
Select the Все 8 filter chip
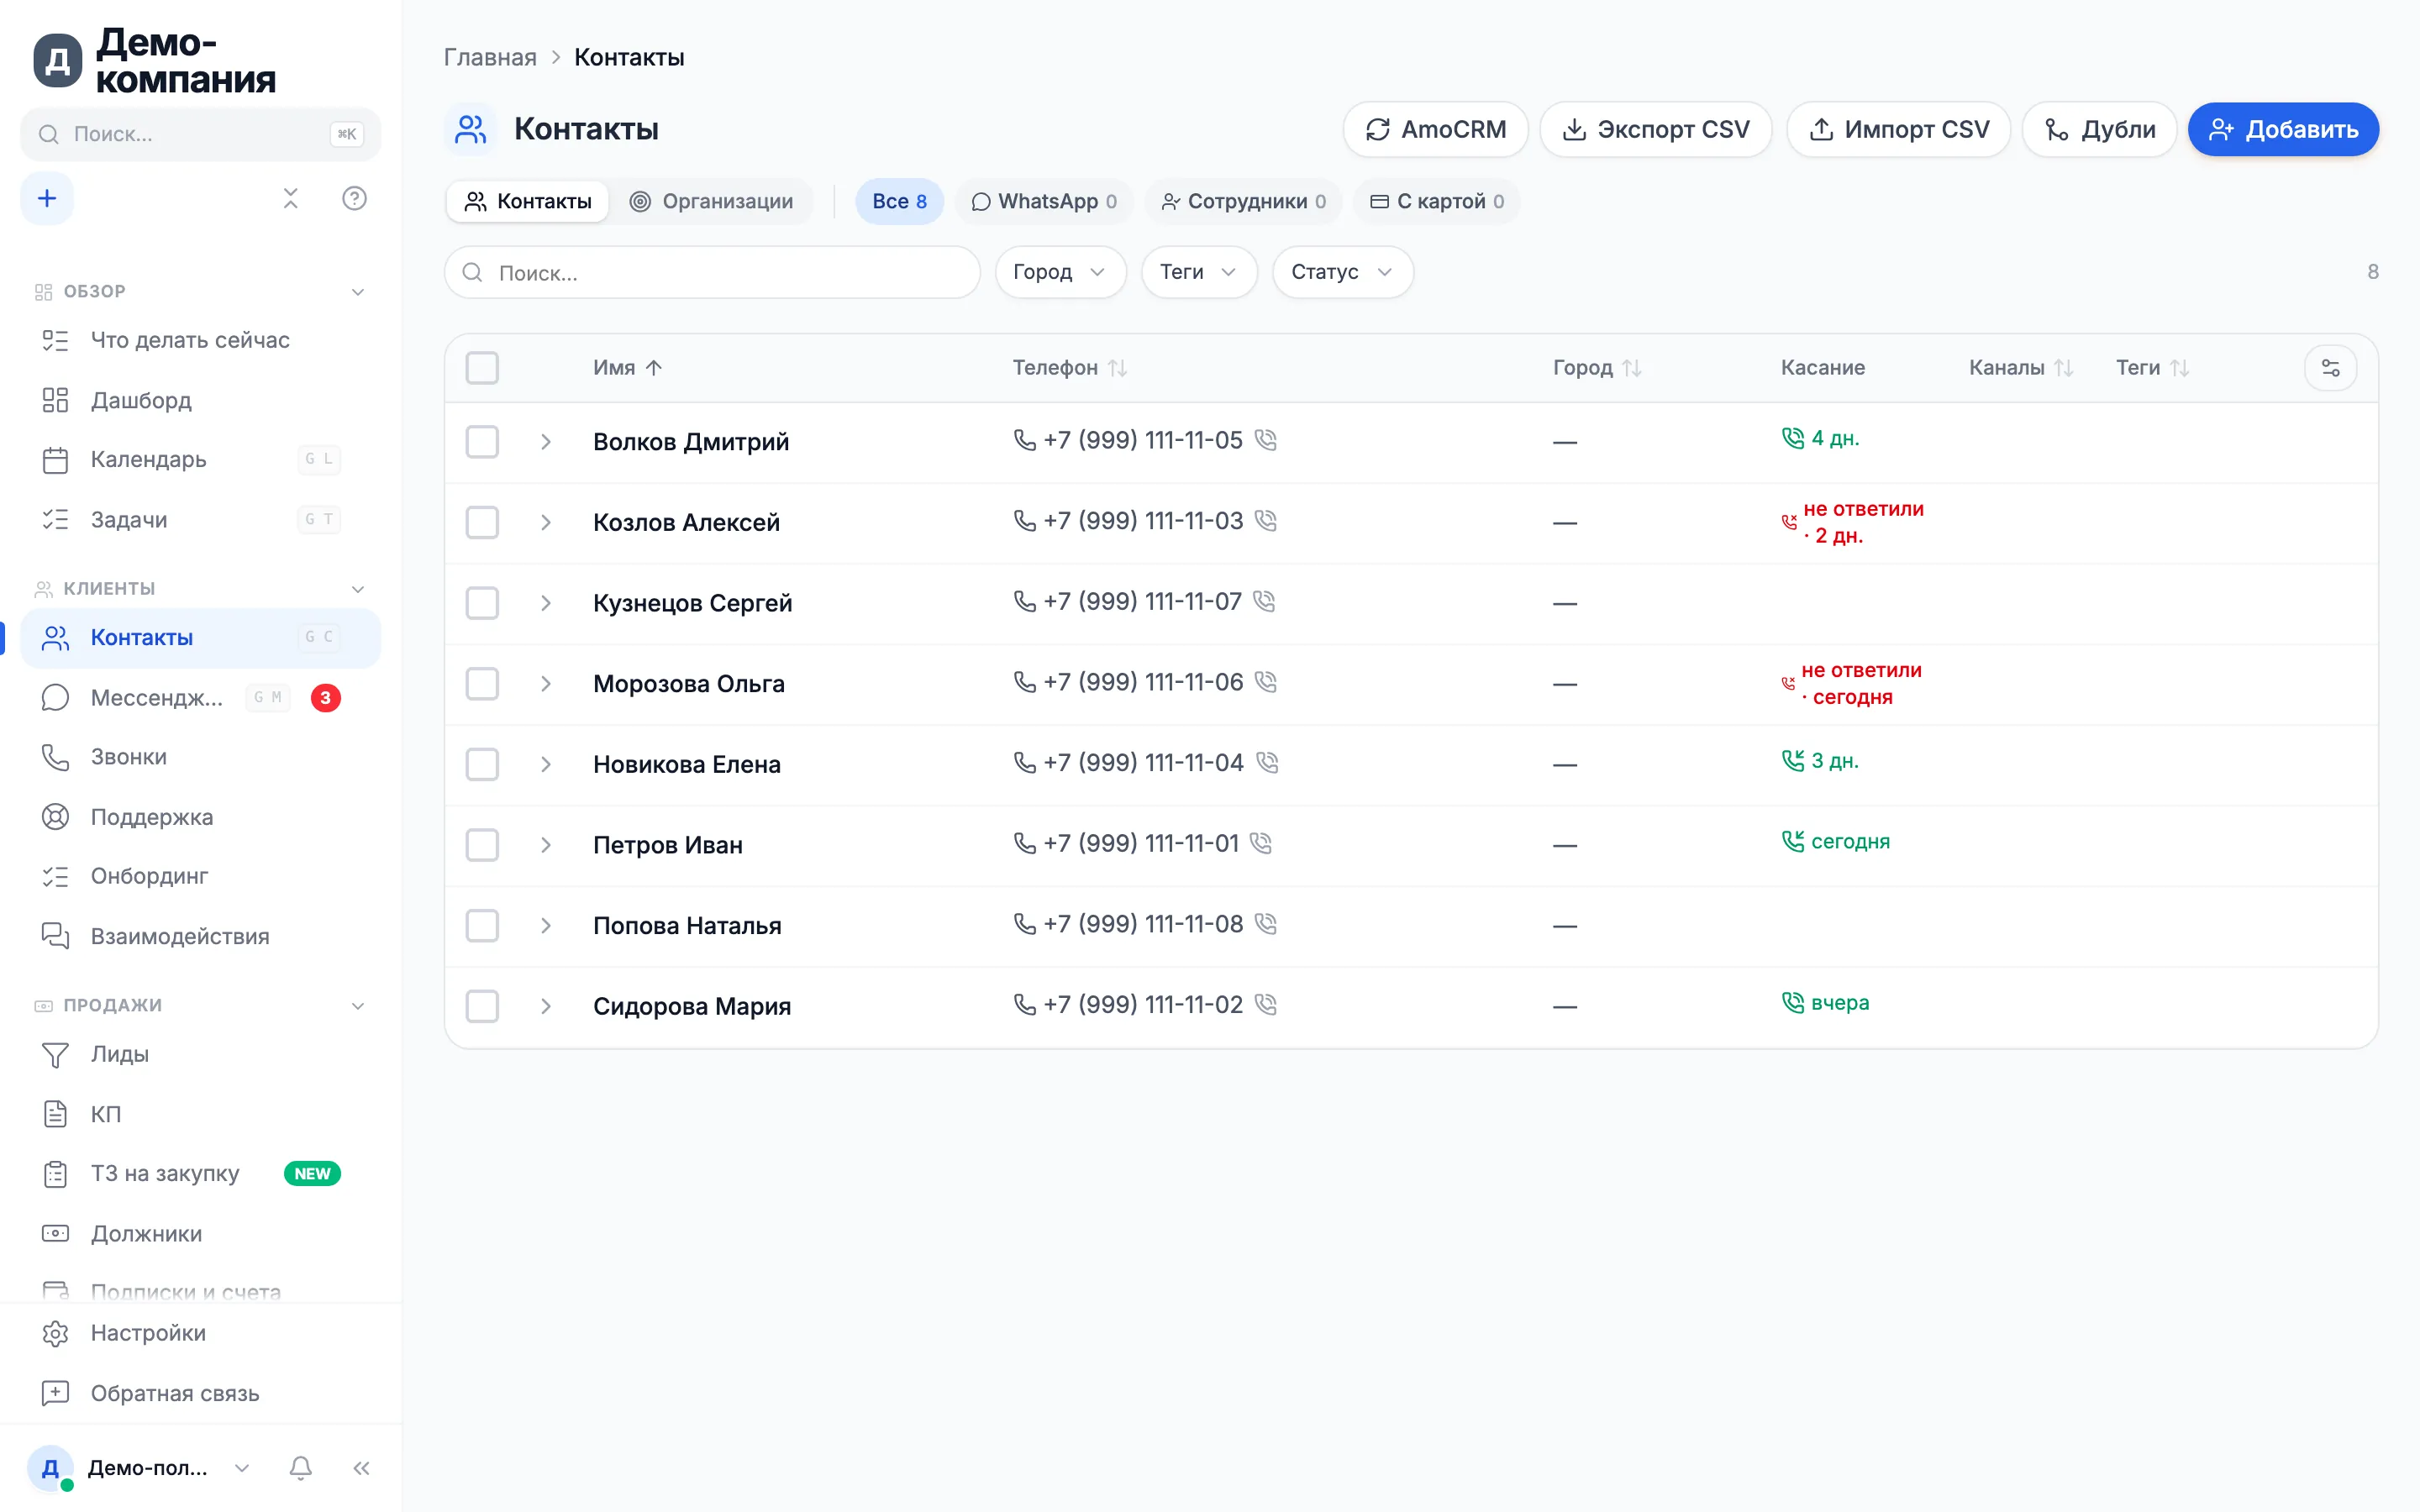point(899,201)
